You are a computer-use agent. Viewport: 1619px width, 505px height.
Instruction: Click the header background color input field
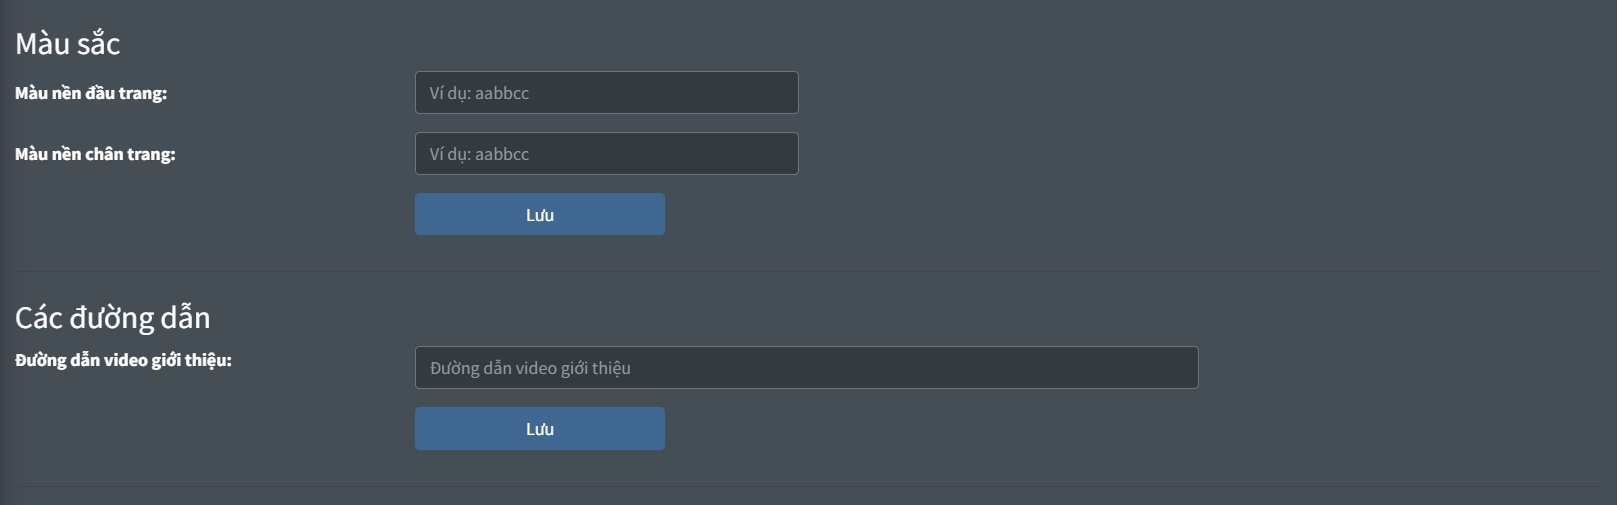(606, 93)
